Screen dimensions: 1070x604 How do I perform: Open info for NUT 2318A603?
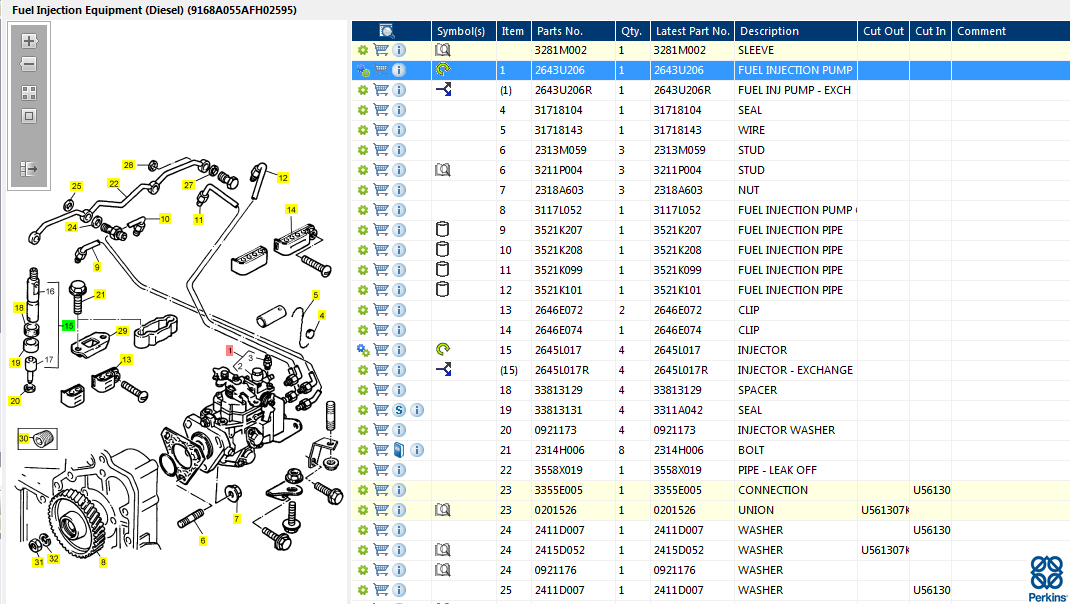399,190
